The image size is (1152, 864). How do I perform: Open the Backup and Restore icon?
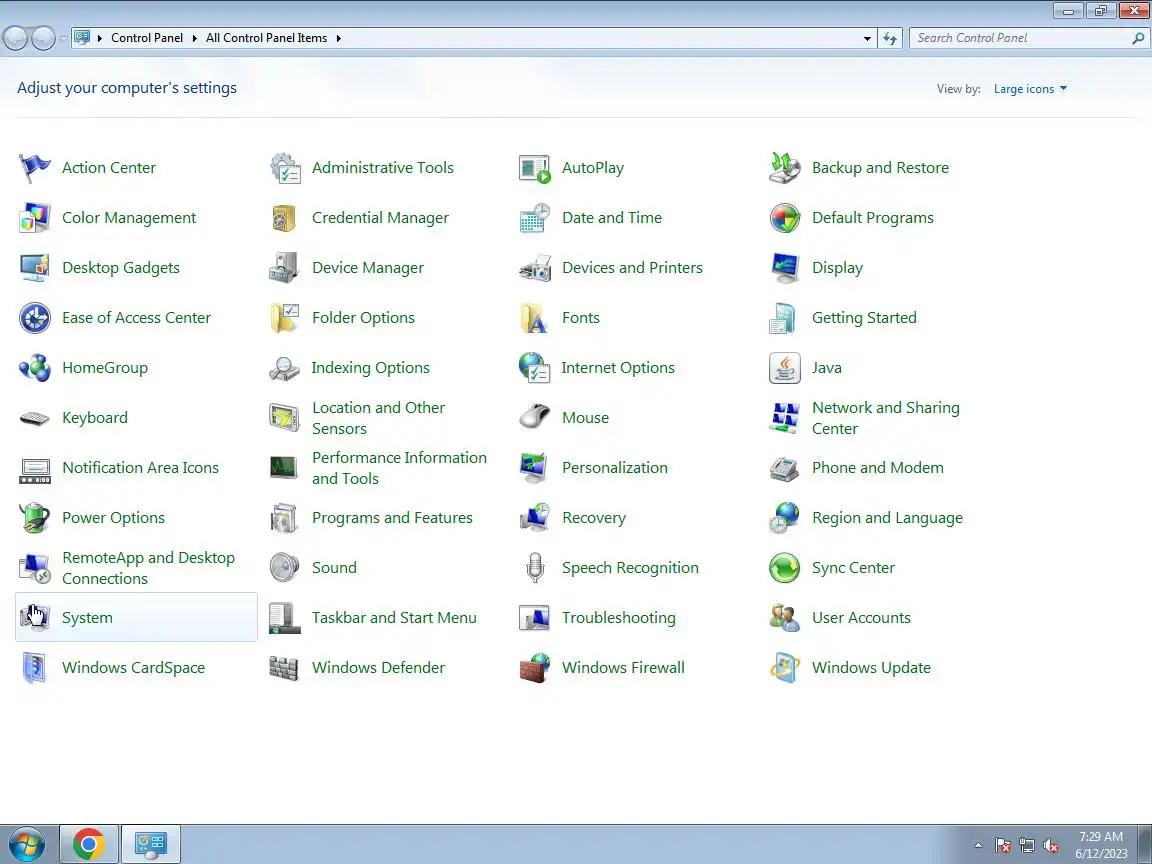pyautogui.click(x=784, y=168)
